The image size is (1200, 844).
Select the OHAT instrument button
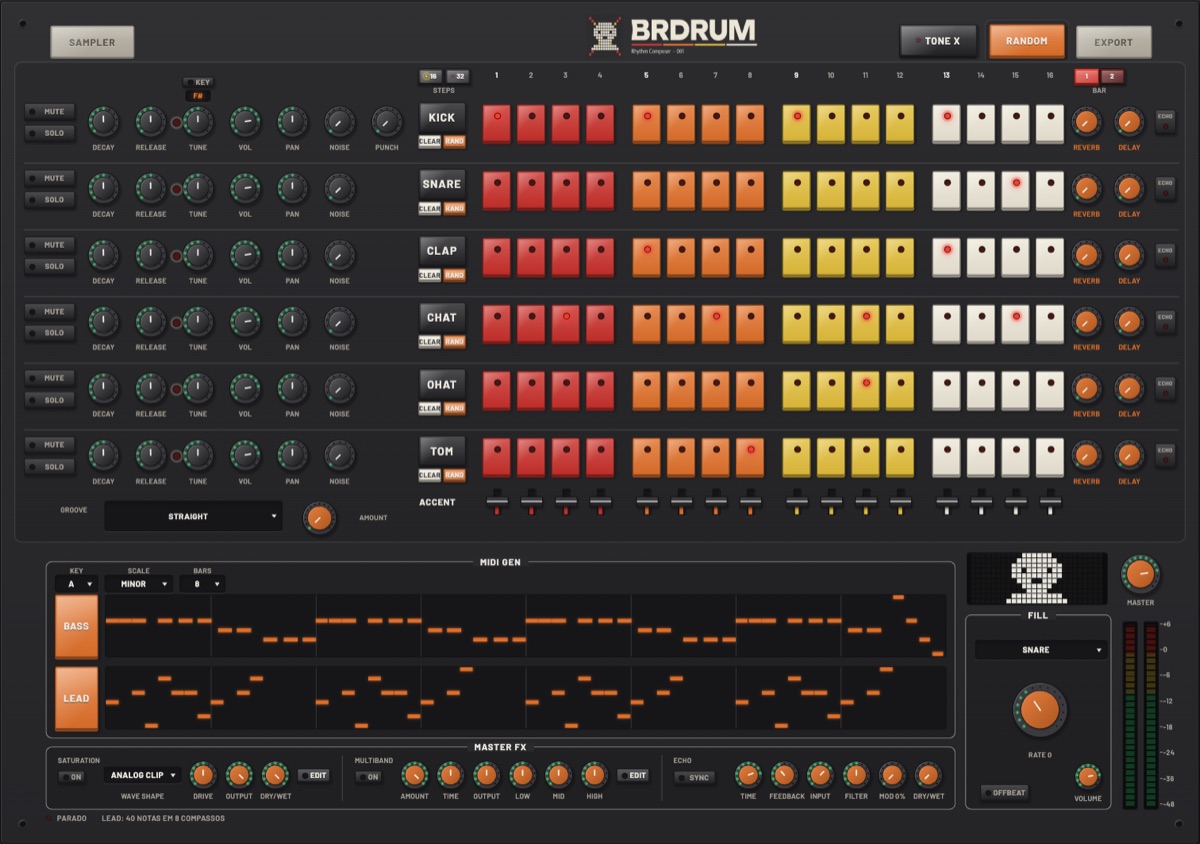pyautogui.click(x=441, y=384)
